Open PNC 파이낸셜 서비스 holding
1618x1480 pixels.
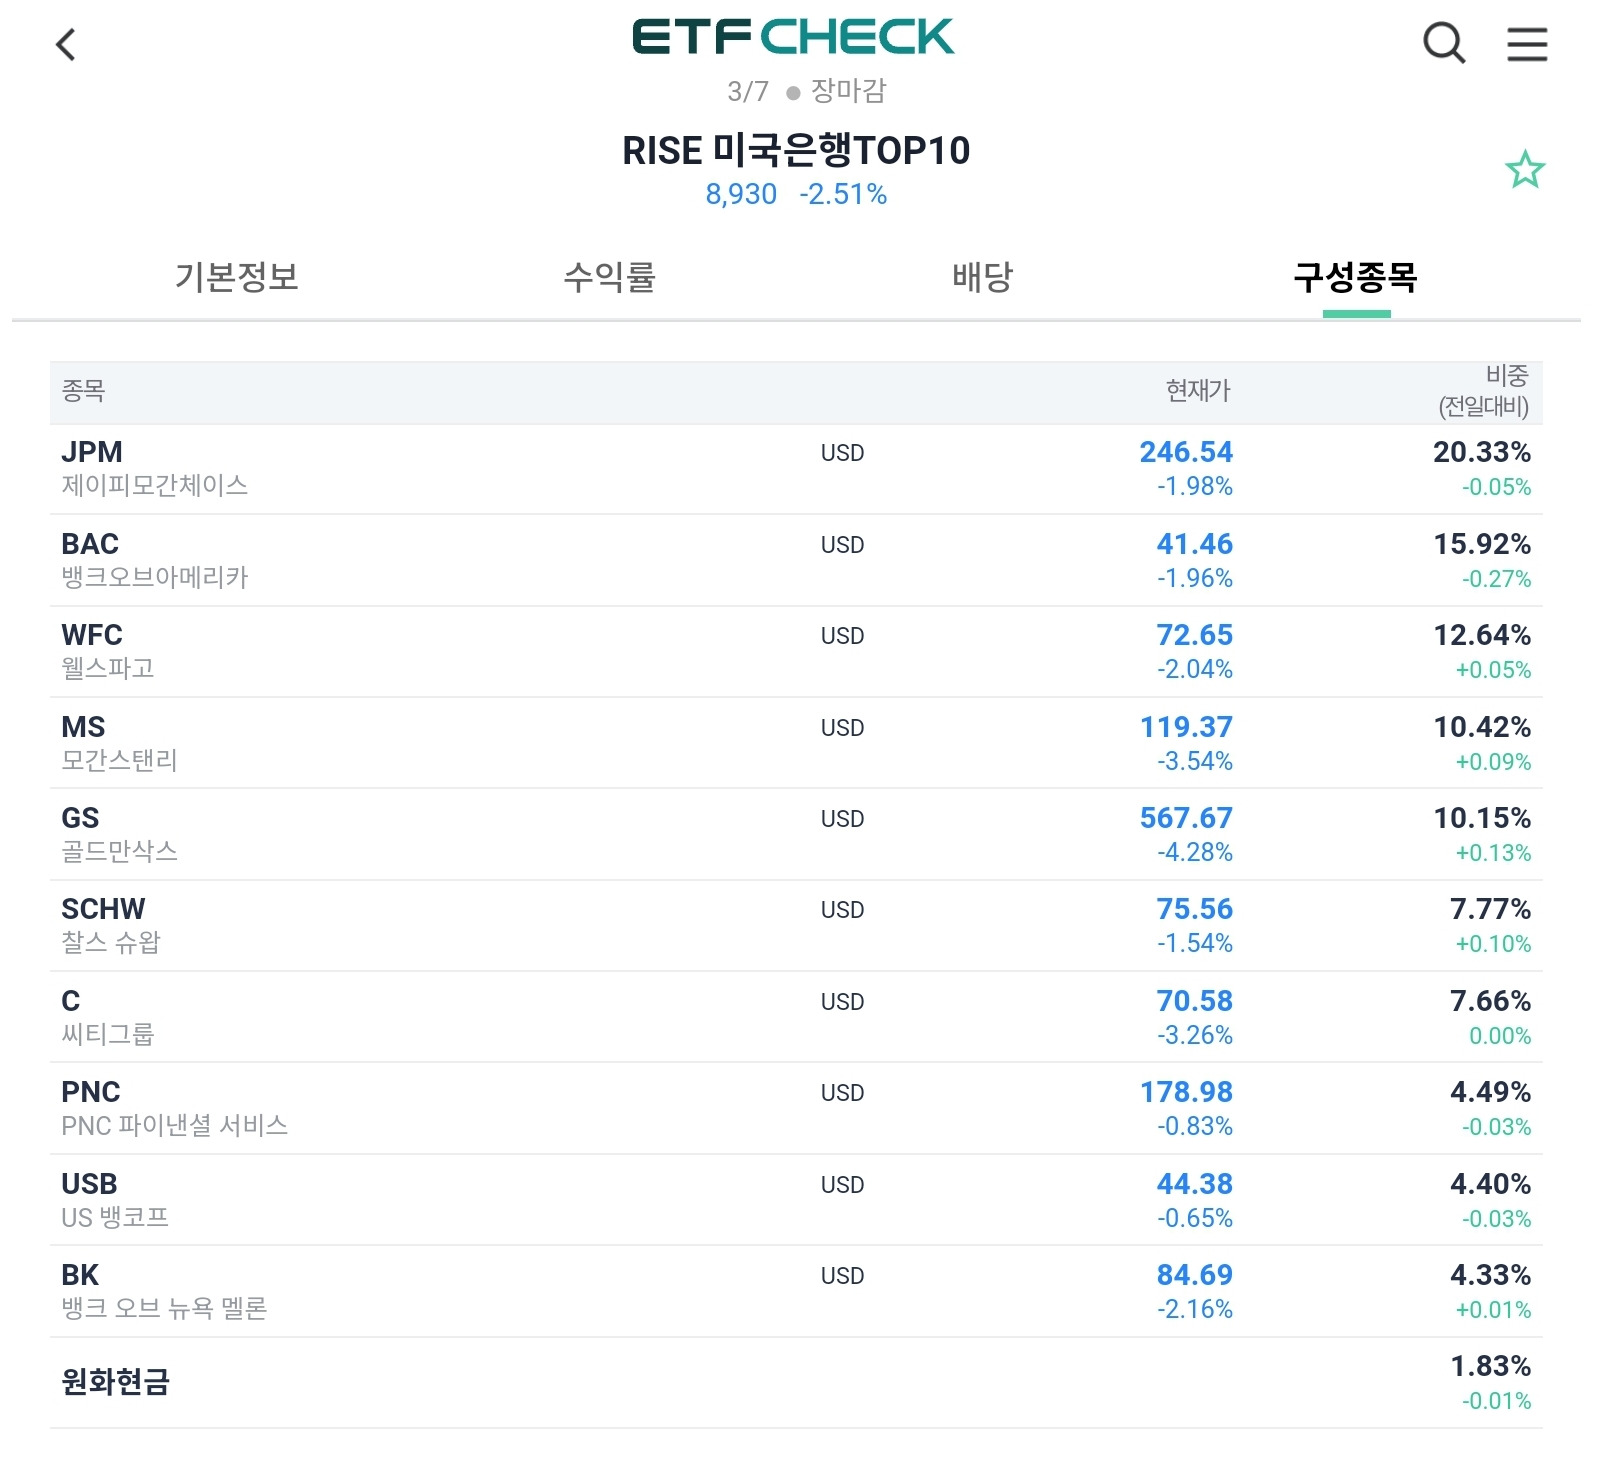[796, 1109]
